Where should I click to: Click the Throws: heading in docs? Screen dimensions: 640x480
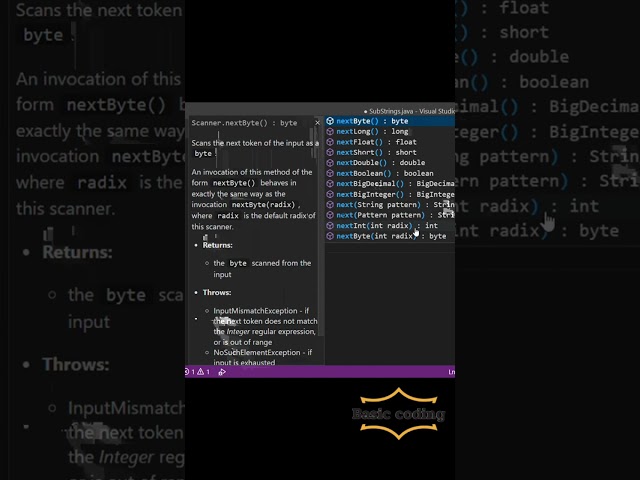point(217,293)
